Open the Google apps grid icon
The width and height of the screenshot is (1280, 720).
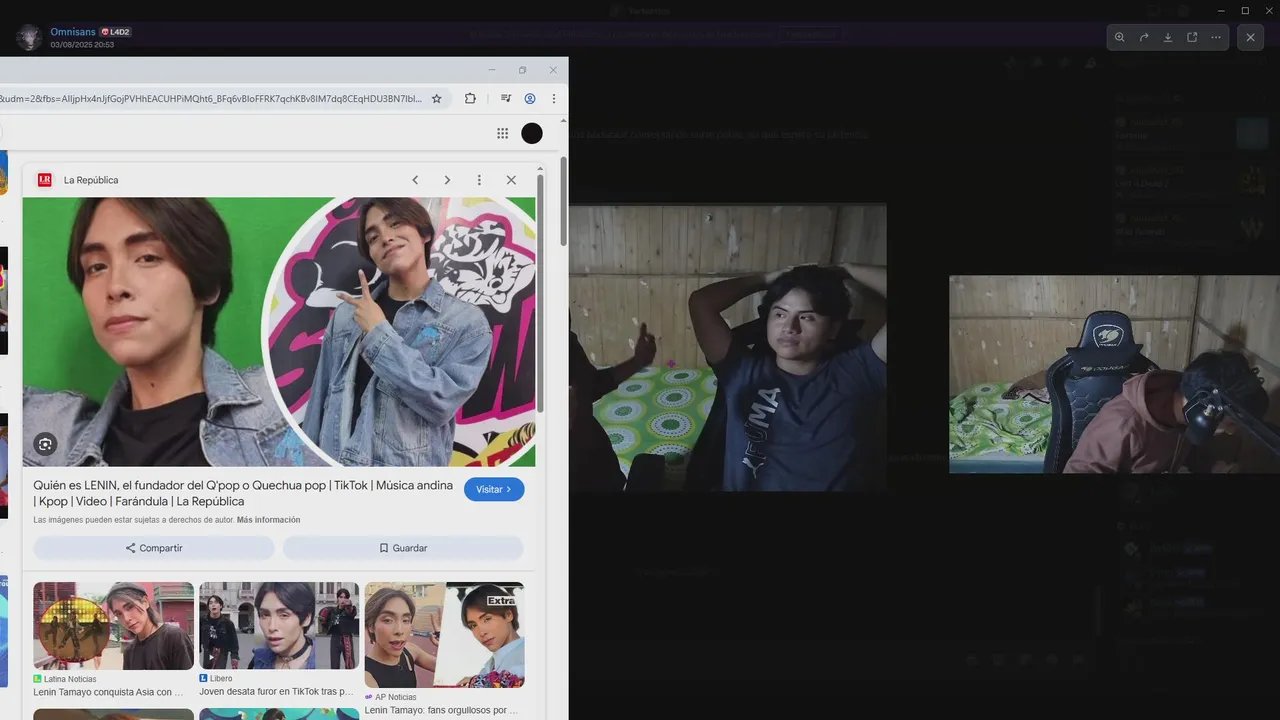pos(503,133)
